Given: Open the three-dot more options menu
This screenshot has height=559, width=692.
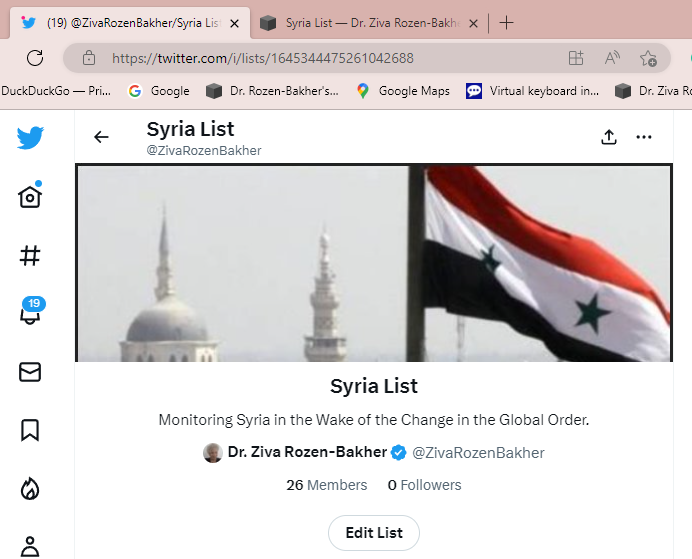Looking at the screenshot, I should pyautogui.click(x=644, y=137).
